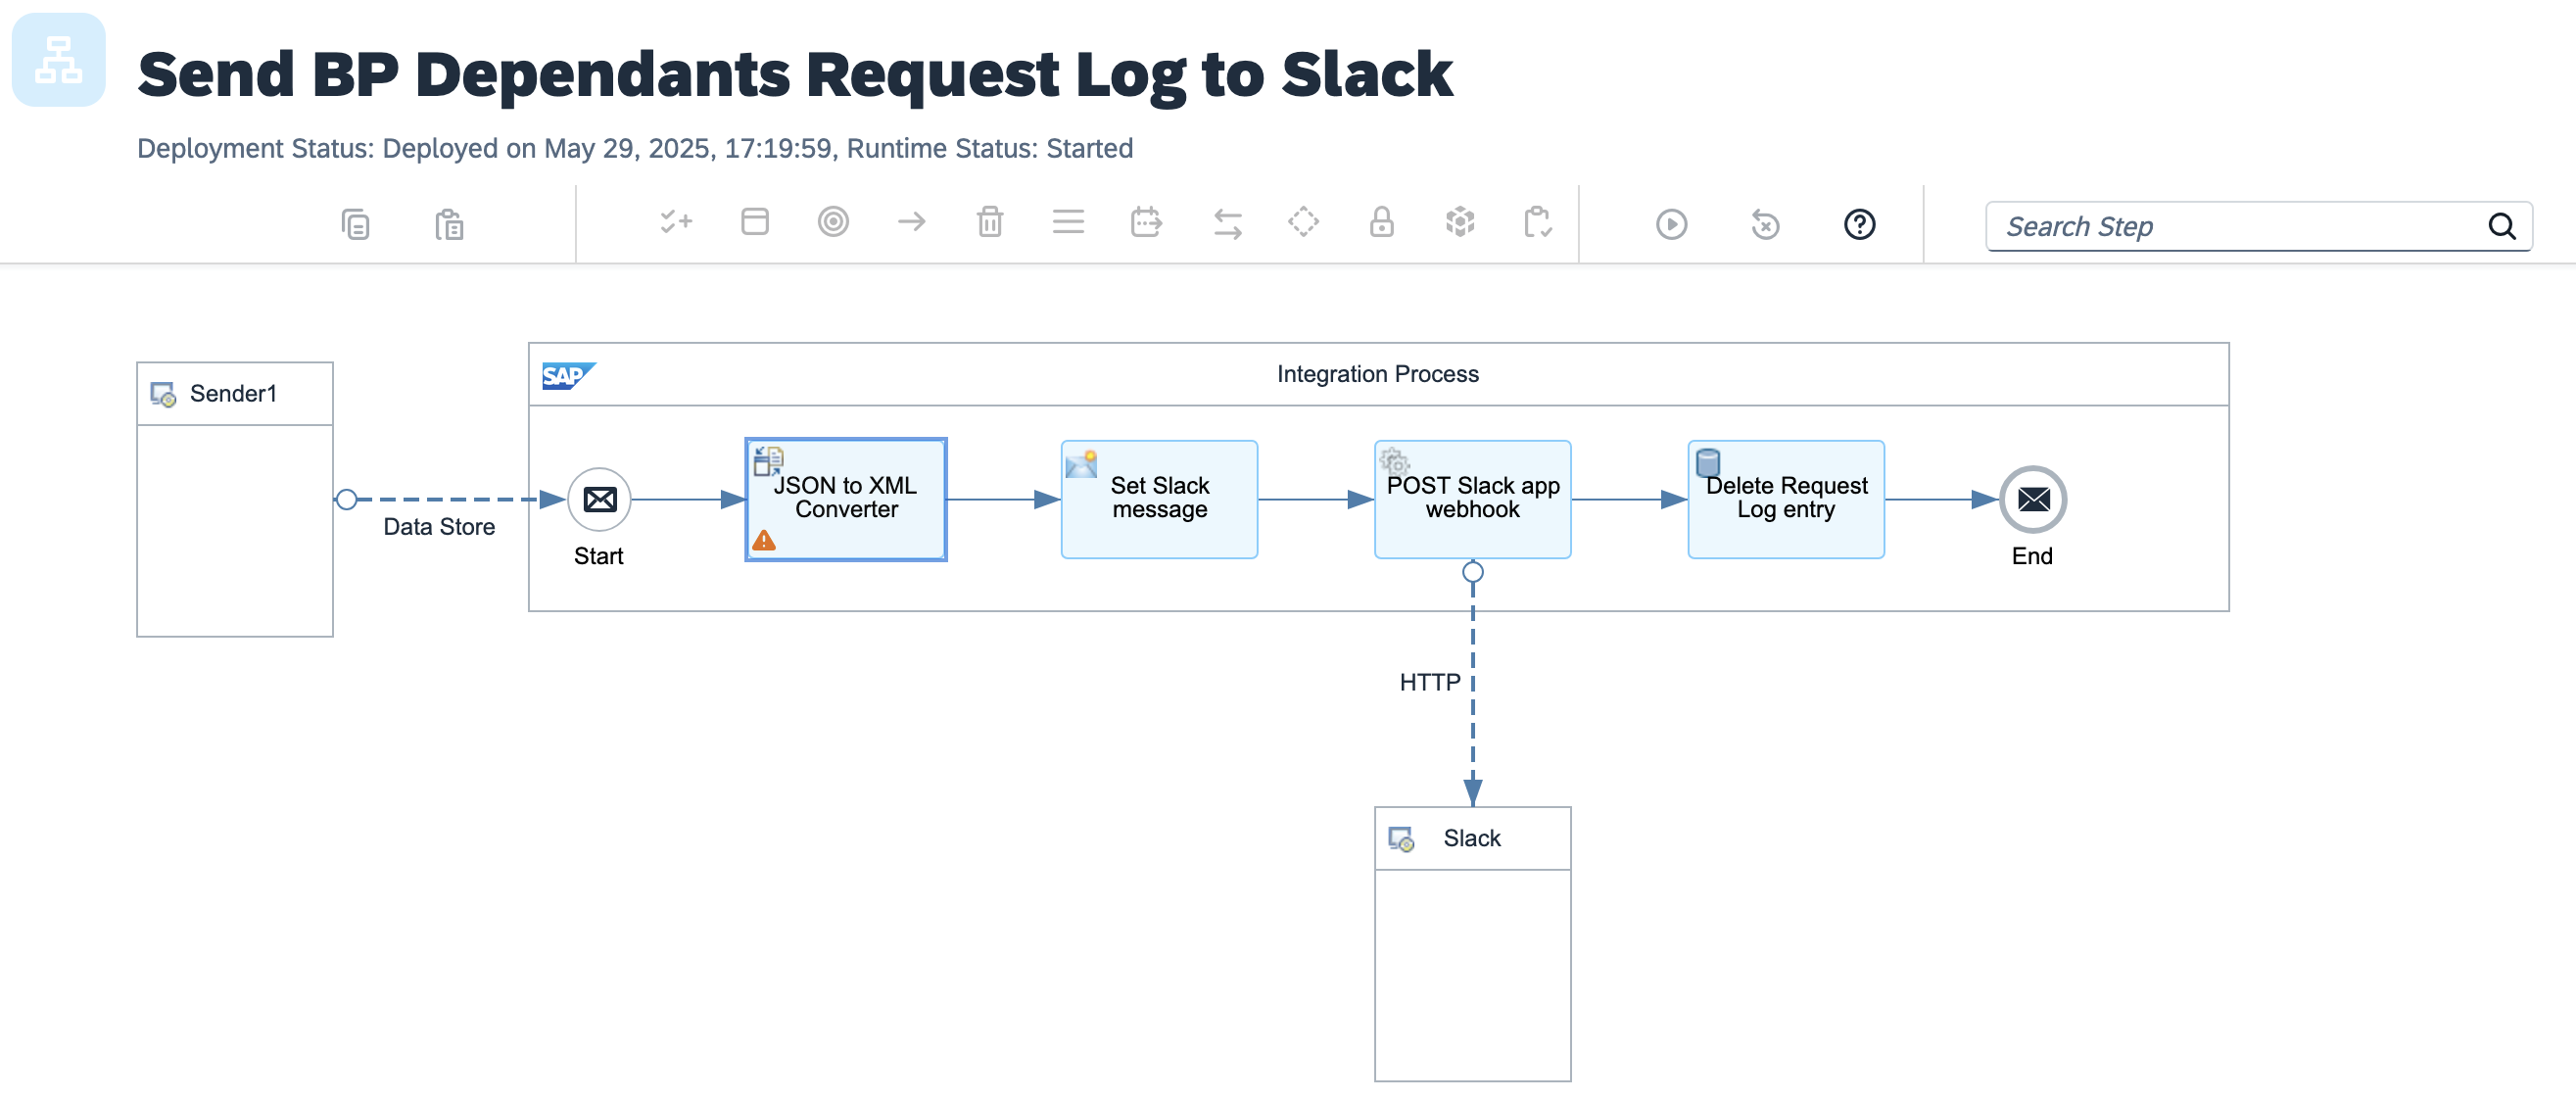Click the Slack receiver participant header
The image size is (2576, 1099).
[x=1472, y=838]
